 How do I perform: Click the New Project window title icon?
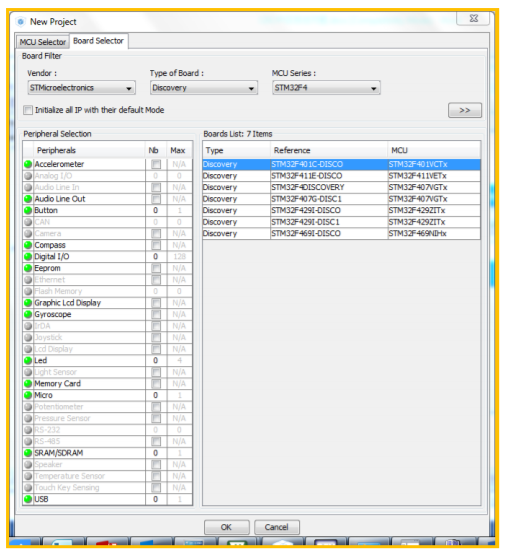[21, 22]
